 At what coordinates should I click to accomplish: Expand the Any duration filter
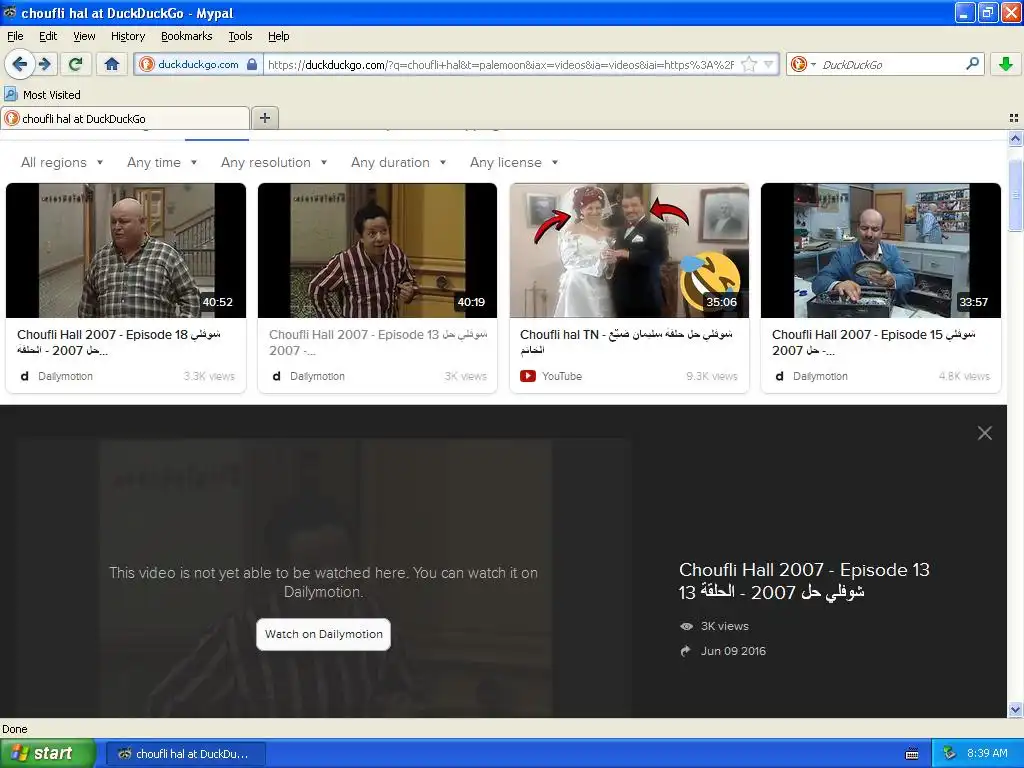click(x=398, y=163)
